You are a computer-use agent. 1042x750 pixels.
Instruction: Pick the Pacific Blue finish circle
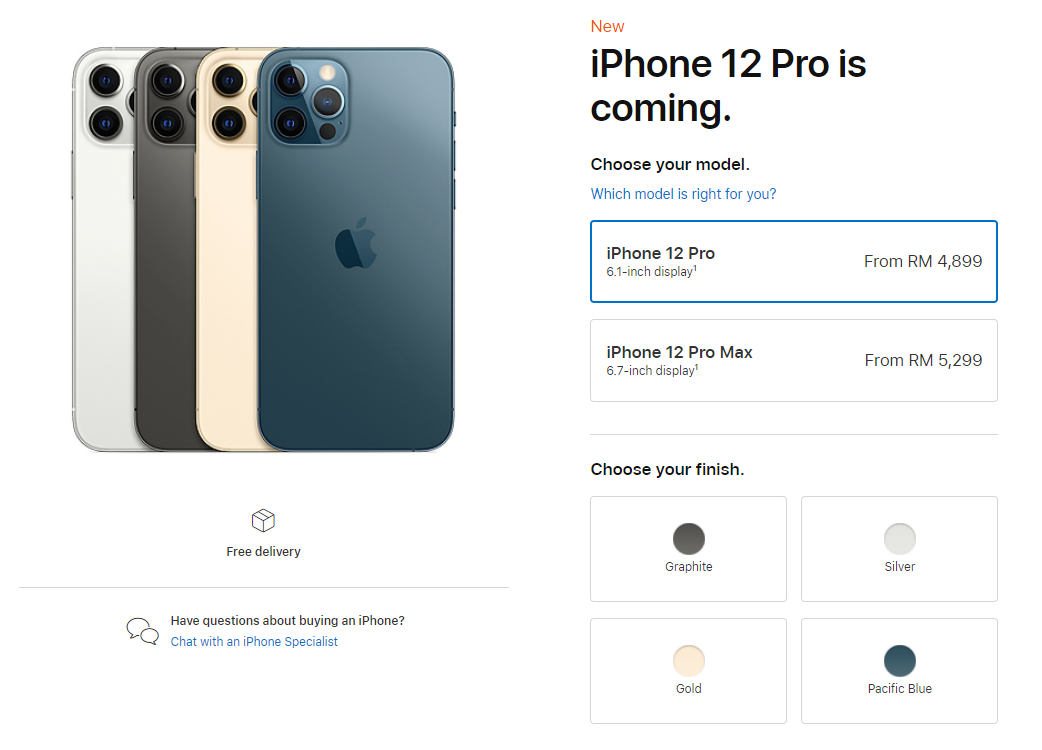pos(900,661)
